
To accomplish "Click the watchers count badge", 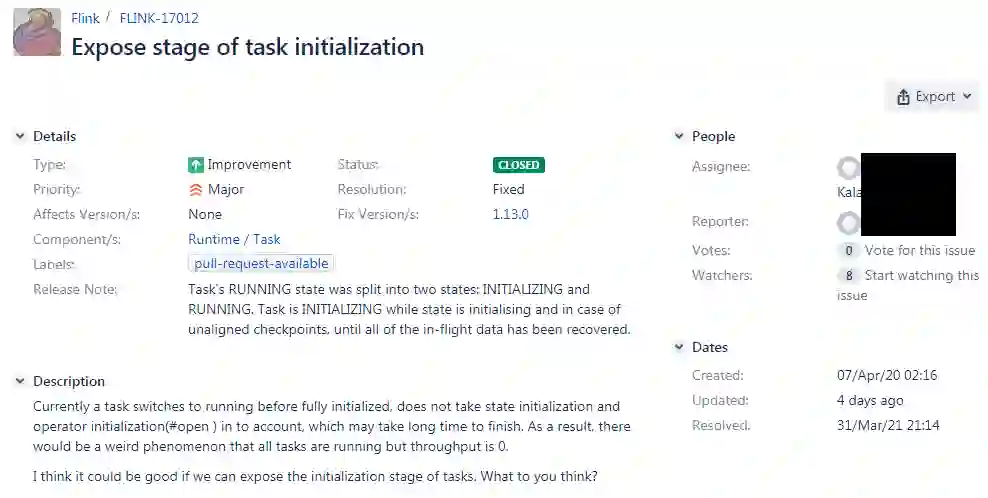I will point(849,276).
